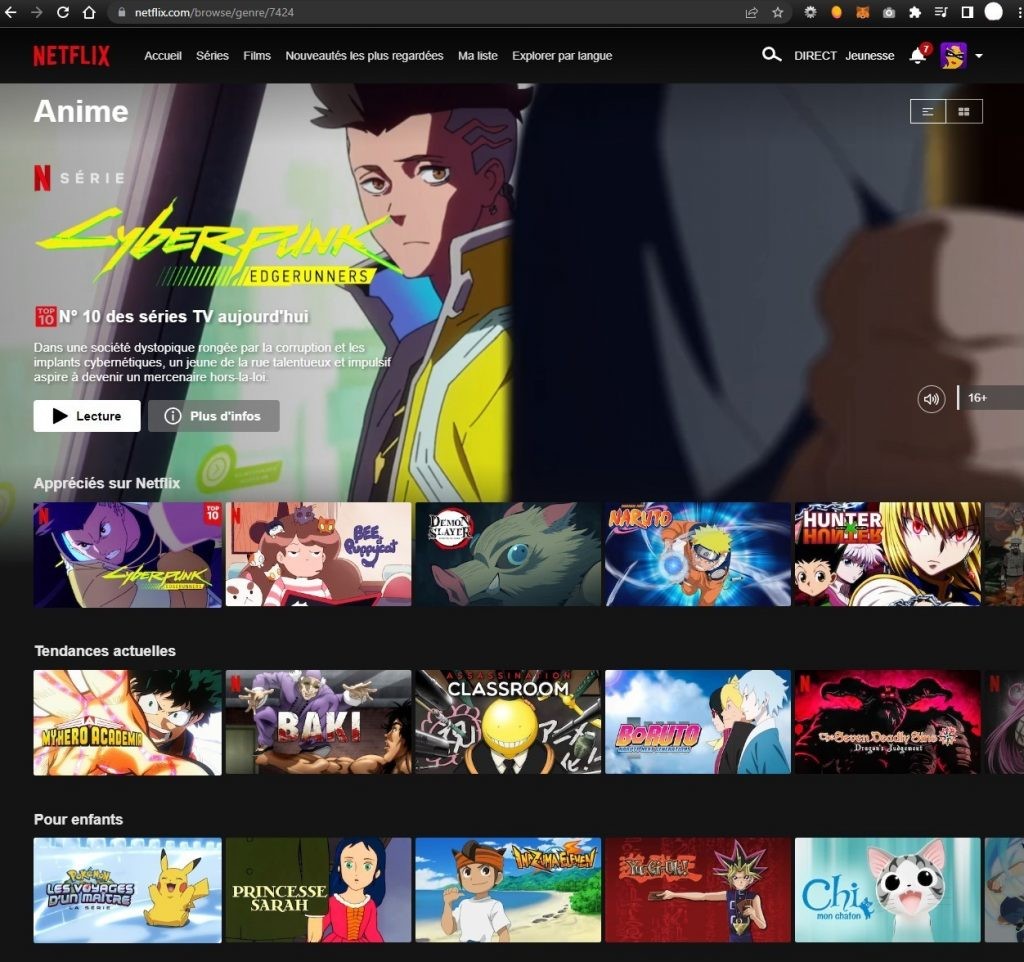Select the Baki thumbnail
Viewport: 1024px width, 962px height.
point(319,722)
